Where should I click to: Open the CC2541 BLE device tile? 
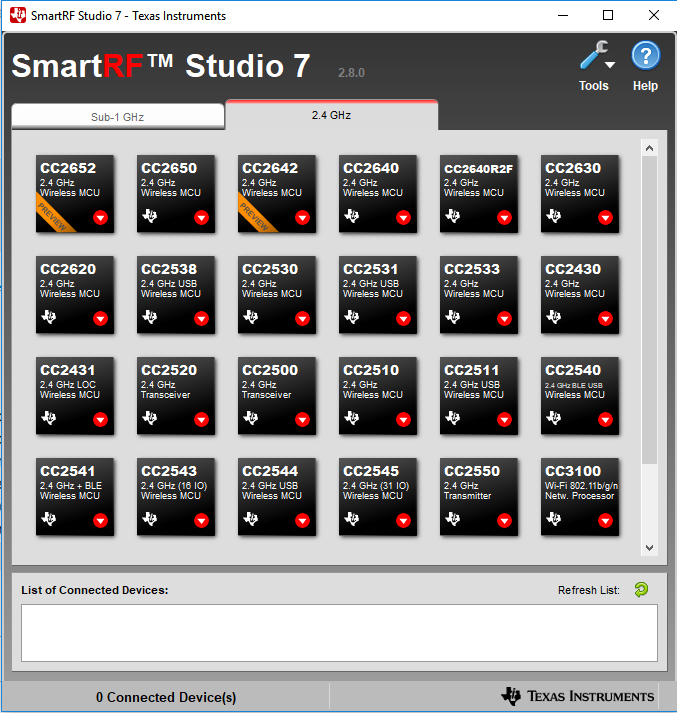tap(75, 497)
